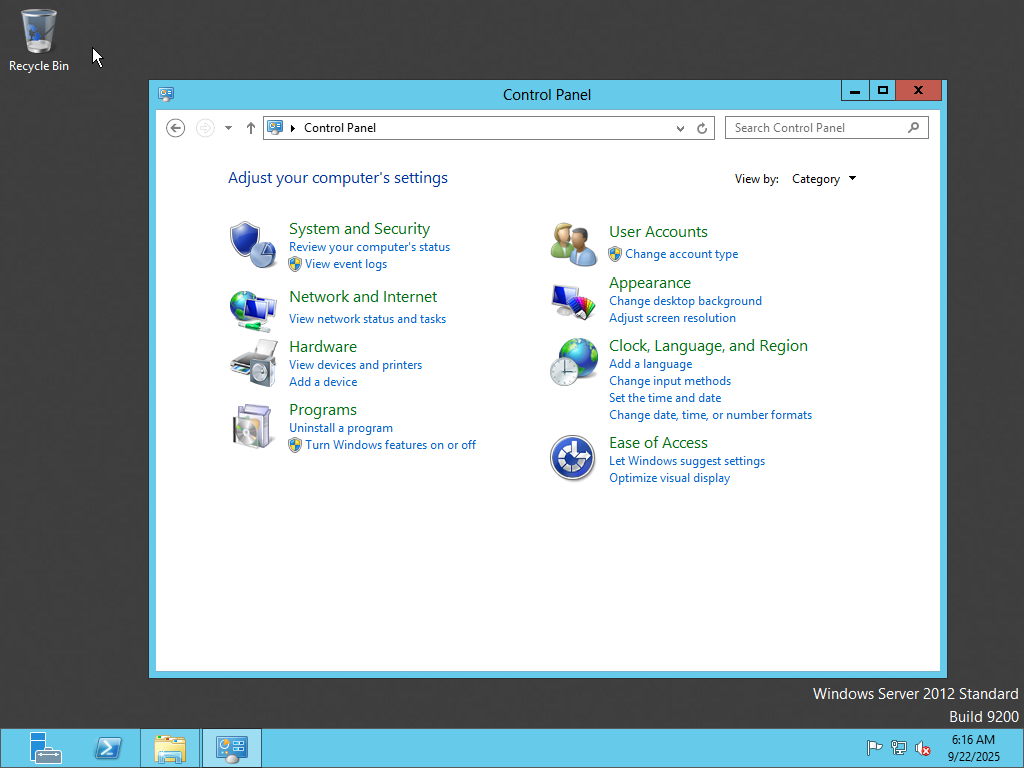The image size is (1024, 768).
Task: Open File Explorer from the taskbar
Action: pos(170,748)
